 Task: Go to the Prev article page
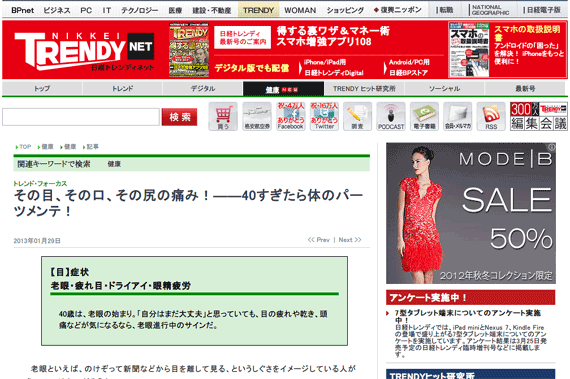[319, 240]
